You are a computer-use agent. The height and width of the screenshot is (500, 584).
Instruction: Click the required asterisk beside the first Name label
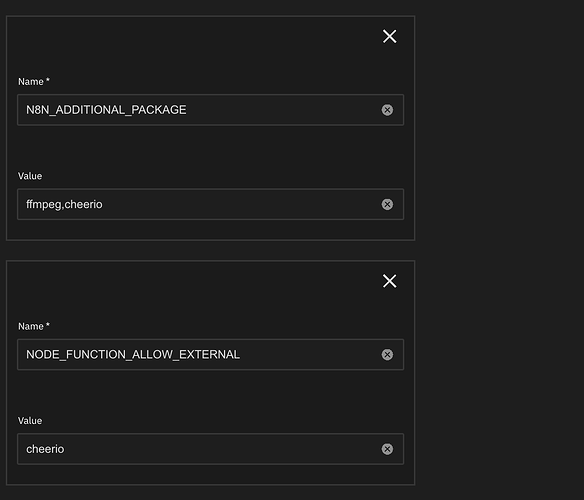48,80
